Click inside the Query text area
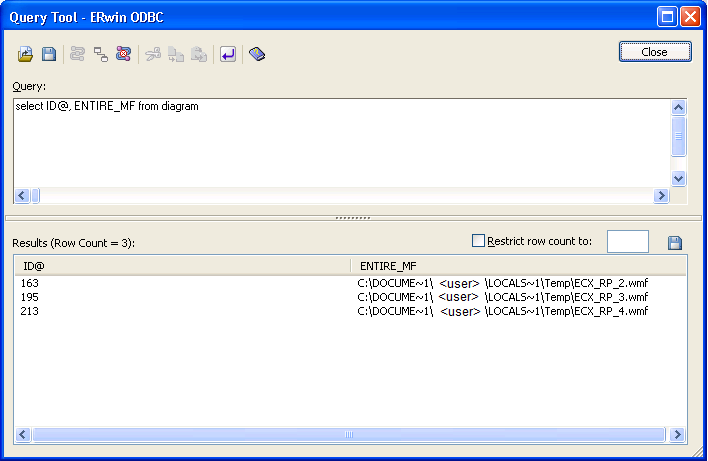 [x=342, y=143]
